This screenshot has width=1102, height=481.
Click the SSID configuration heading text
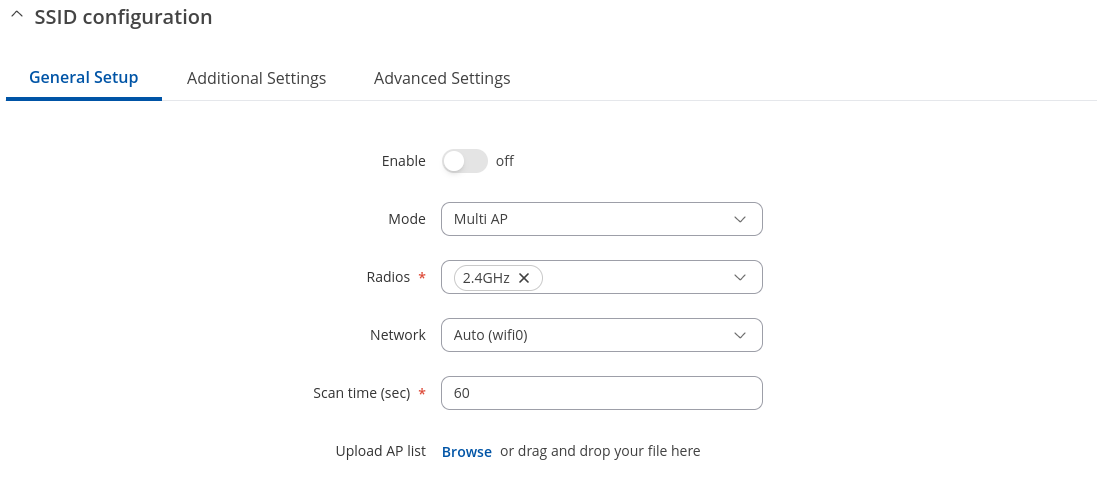123,17
